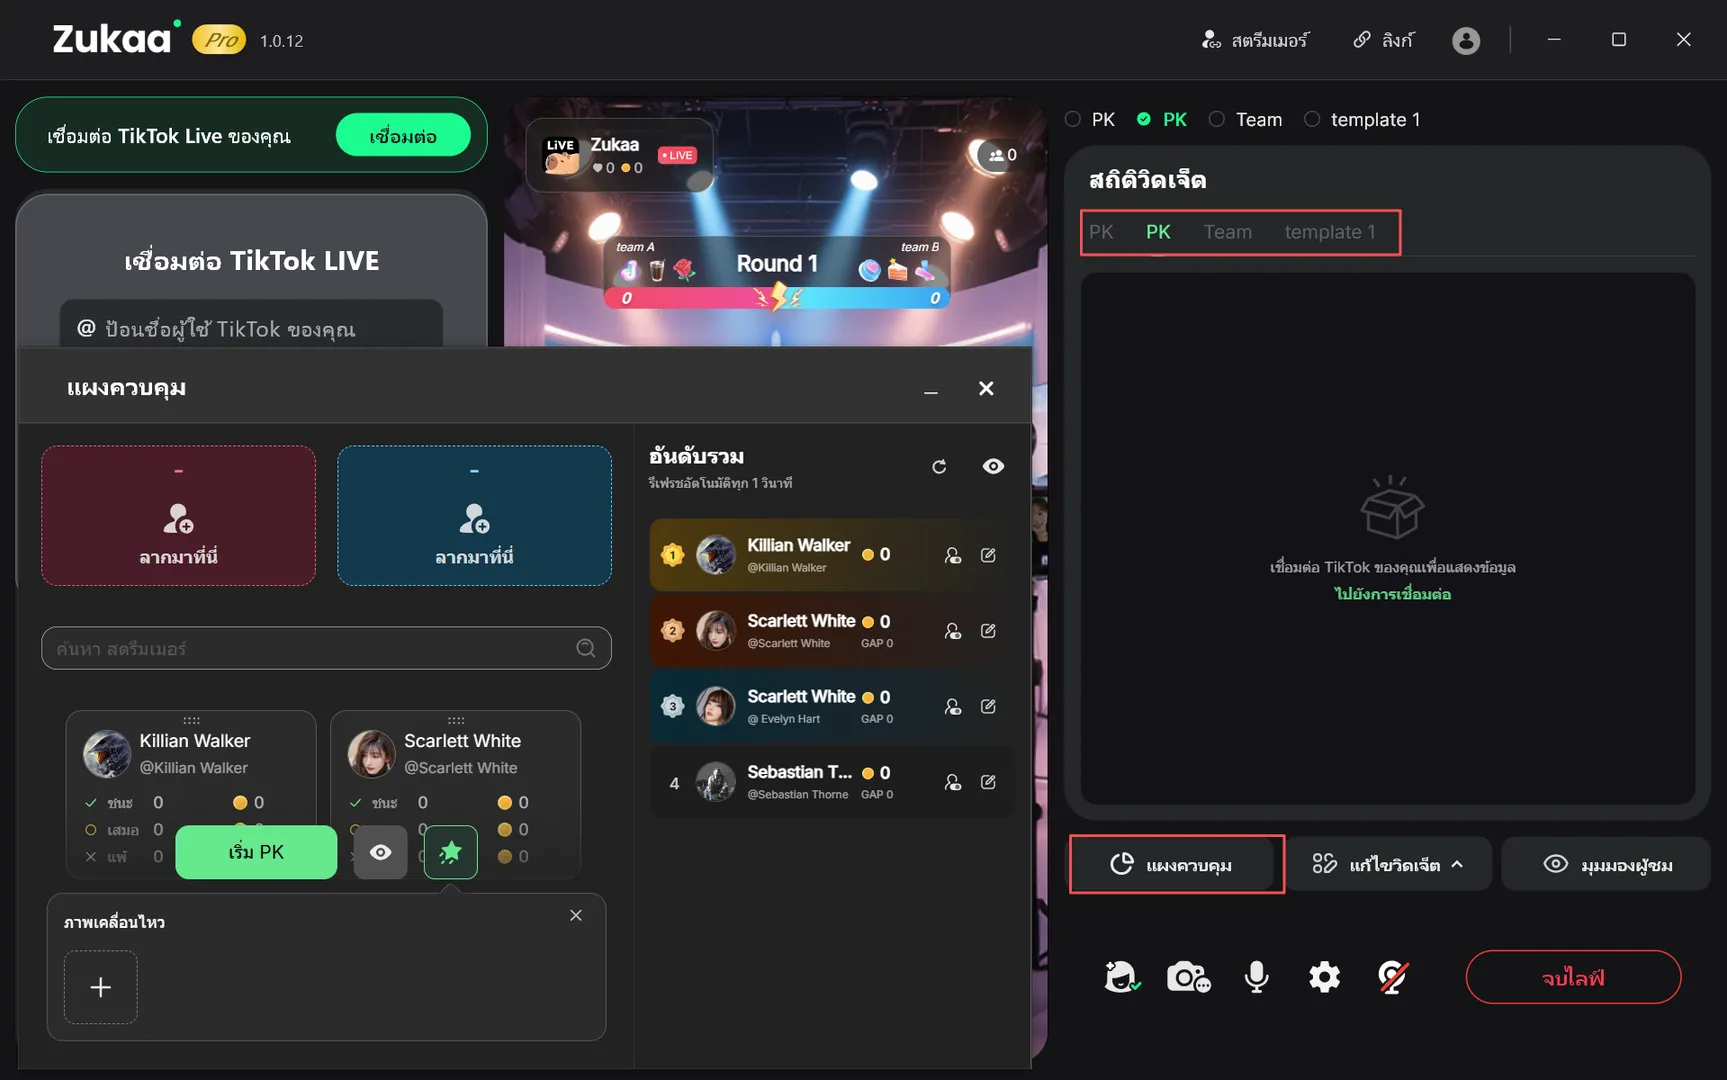Click the red team drop zone

179,516
